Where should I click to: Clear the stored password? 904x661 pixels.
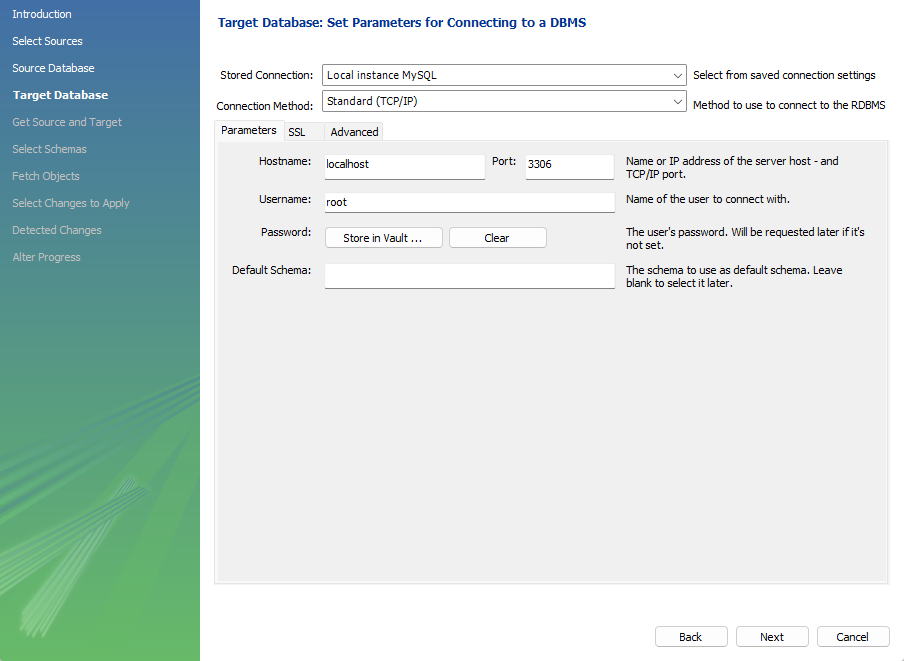pos(497,238)
